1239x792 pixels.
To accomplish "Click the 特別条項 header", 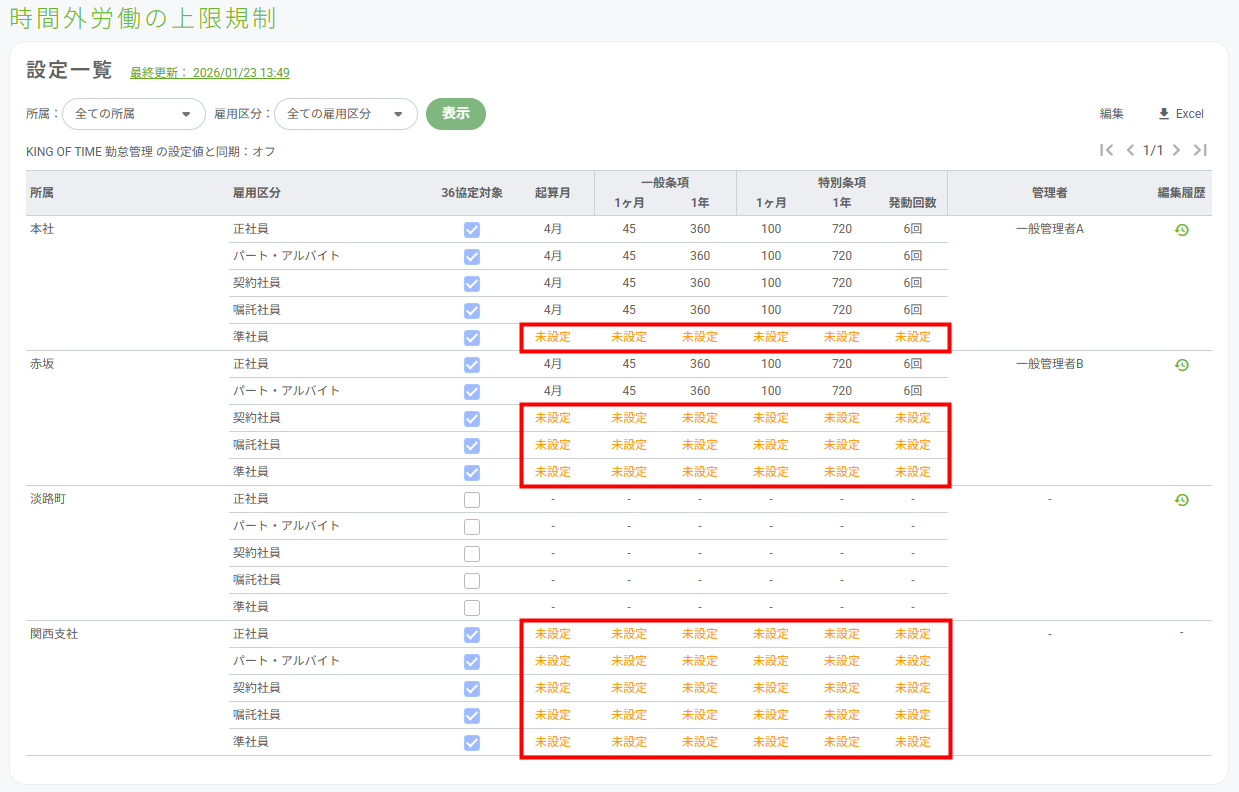I will (x=842, y=182).
